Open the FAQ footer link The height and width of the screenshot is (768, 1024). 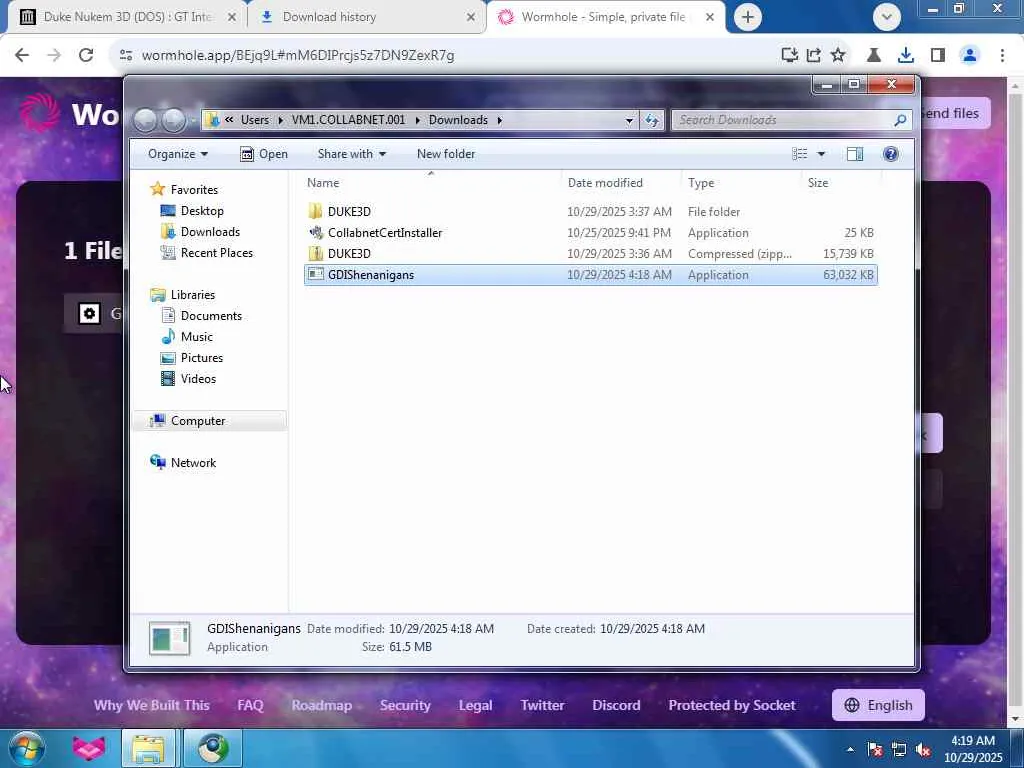(x=250, y=705)
